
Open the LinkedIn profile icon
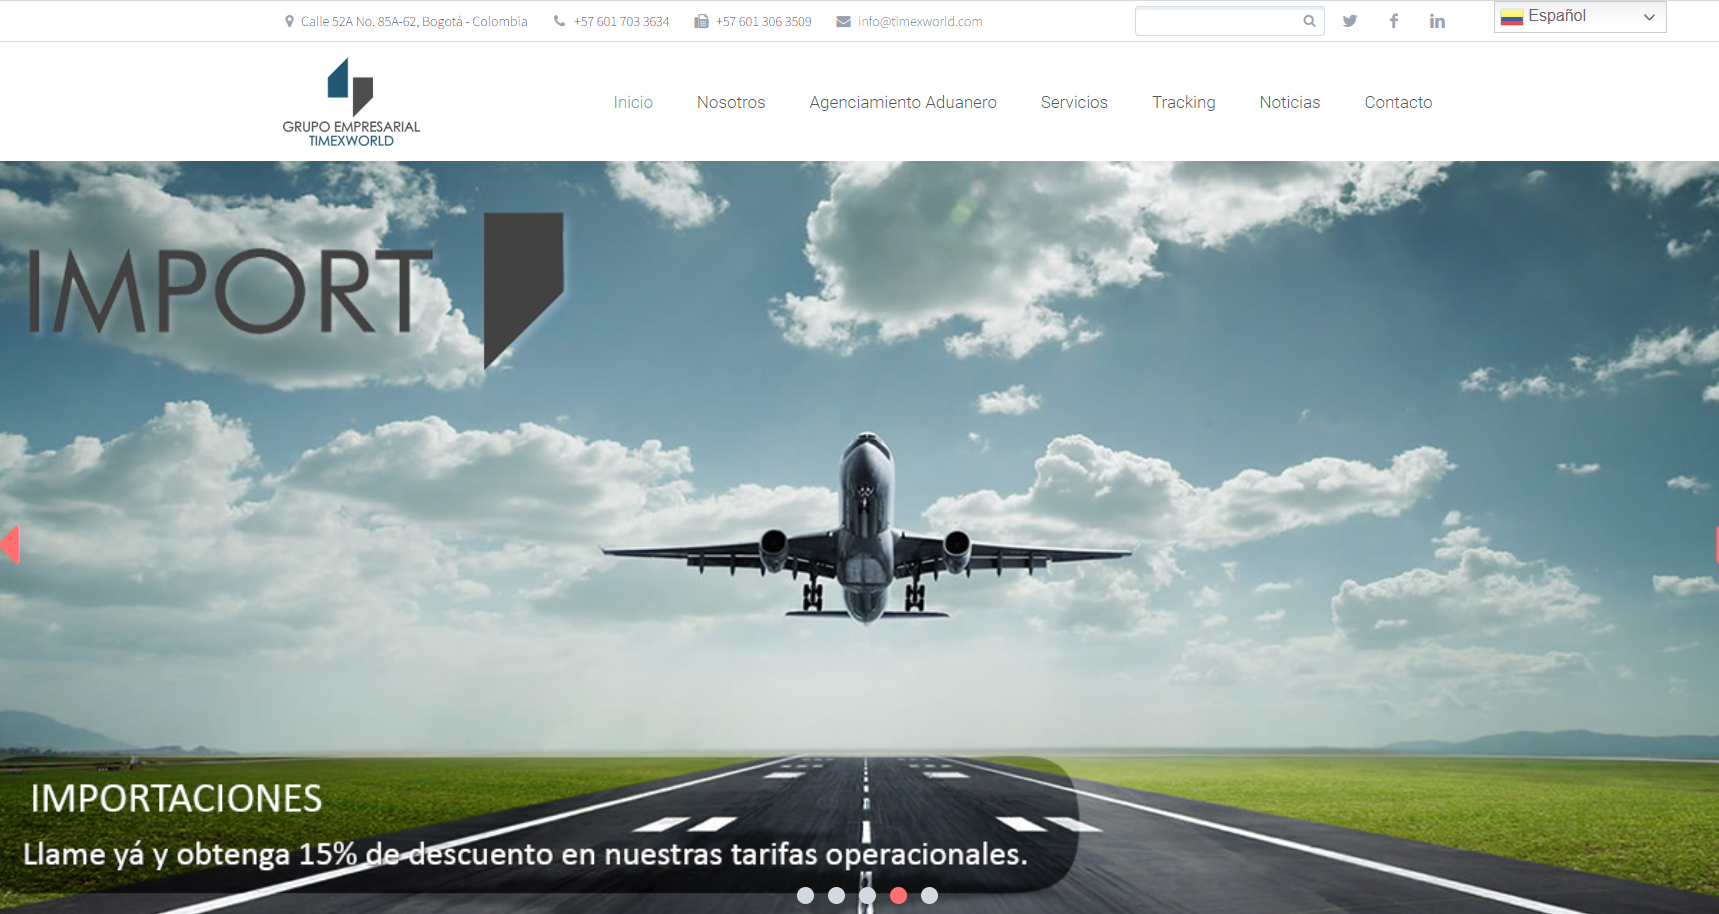[x=1437, y=20]
